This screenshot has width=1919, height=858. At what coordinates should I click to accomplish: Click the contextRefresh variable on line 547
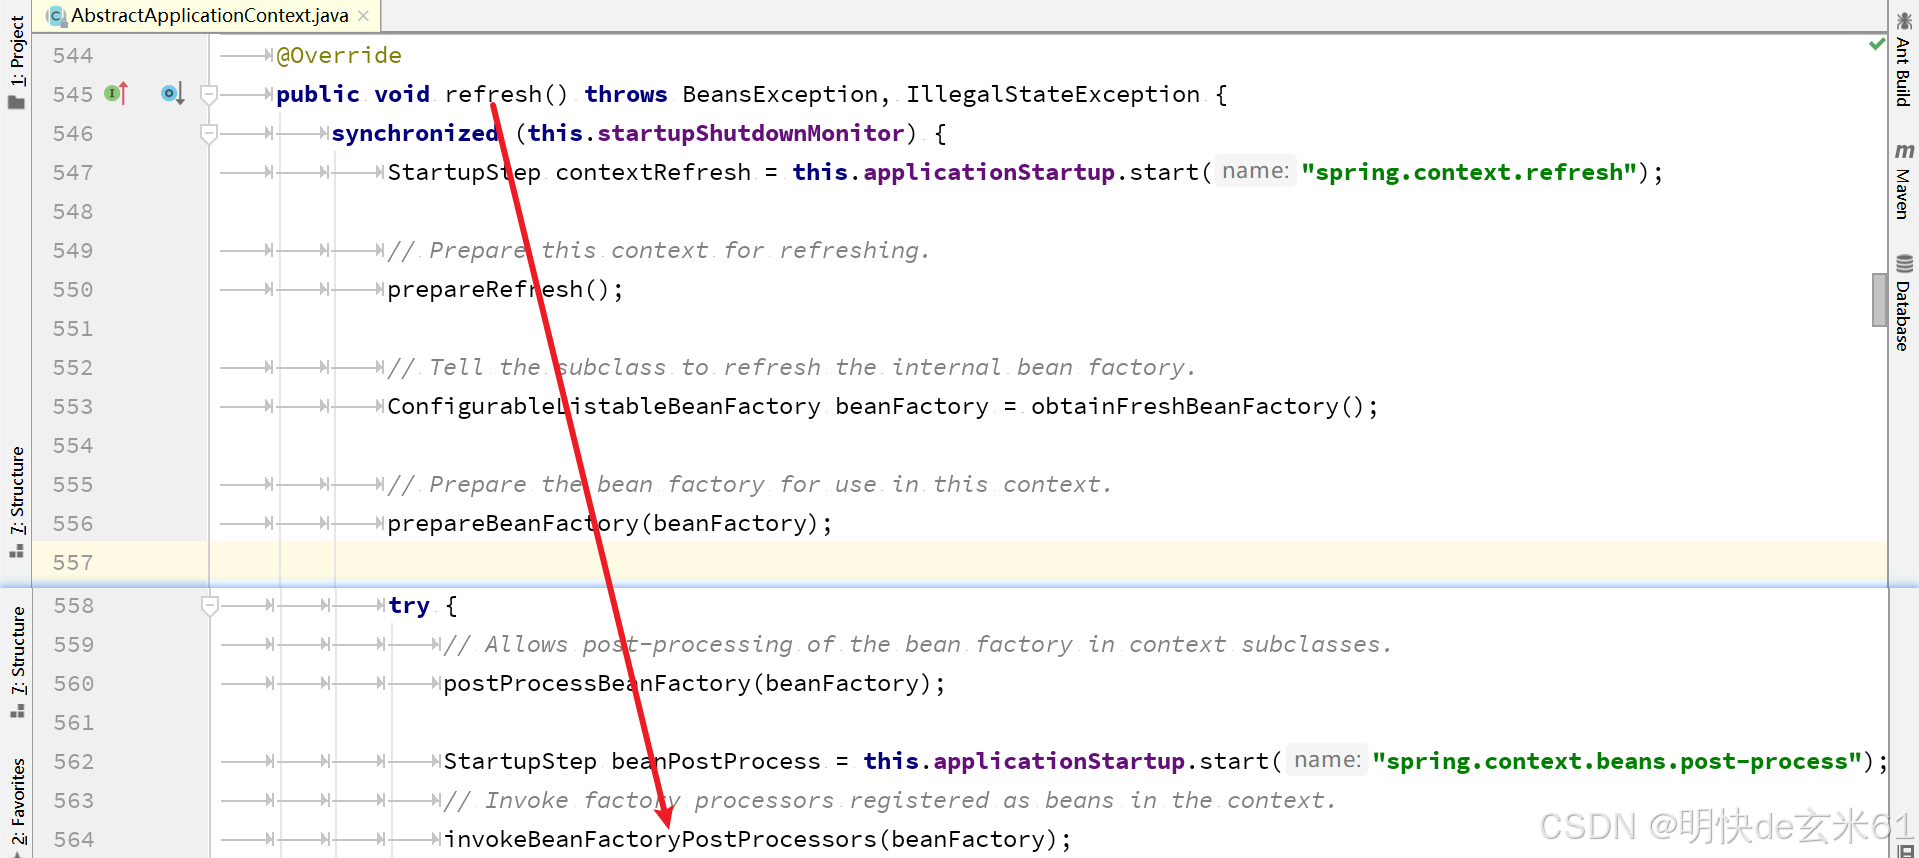(653, 172)
